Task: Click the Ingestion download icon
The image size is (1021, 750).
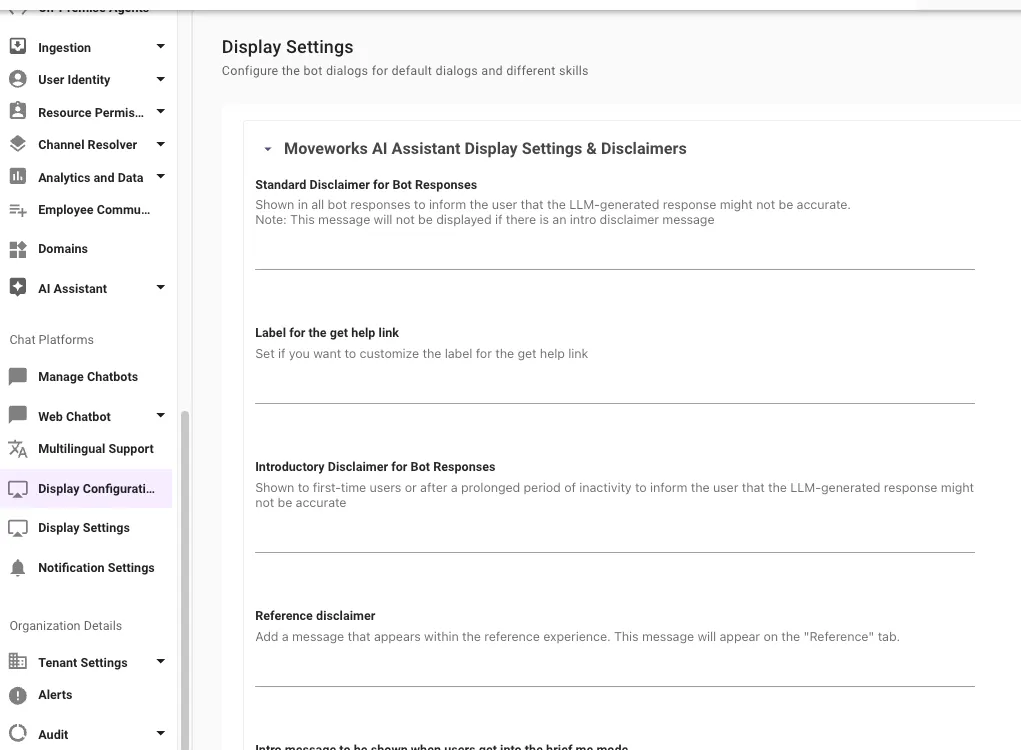Action: pyautogui.click(x=18, y=46)
